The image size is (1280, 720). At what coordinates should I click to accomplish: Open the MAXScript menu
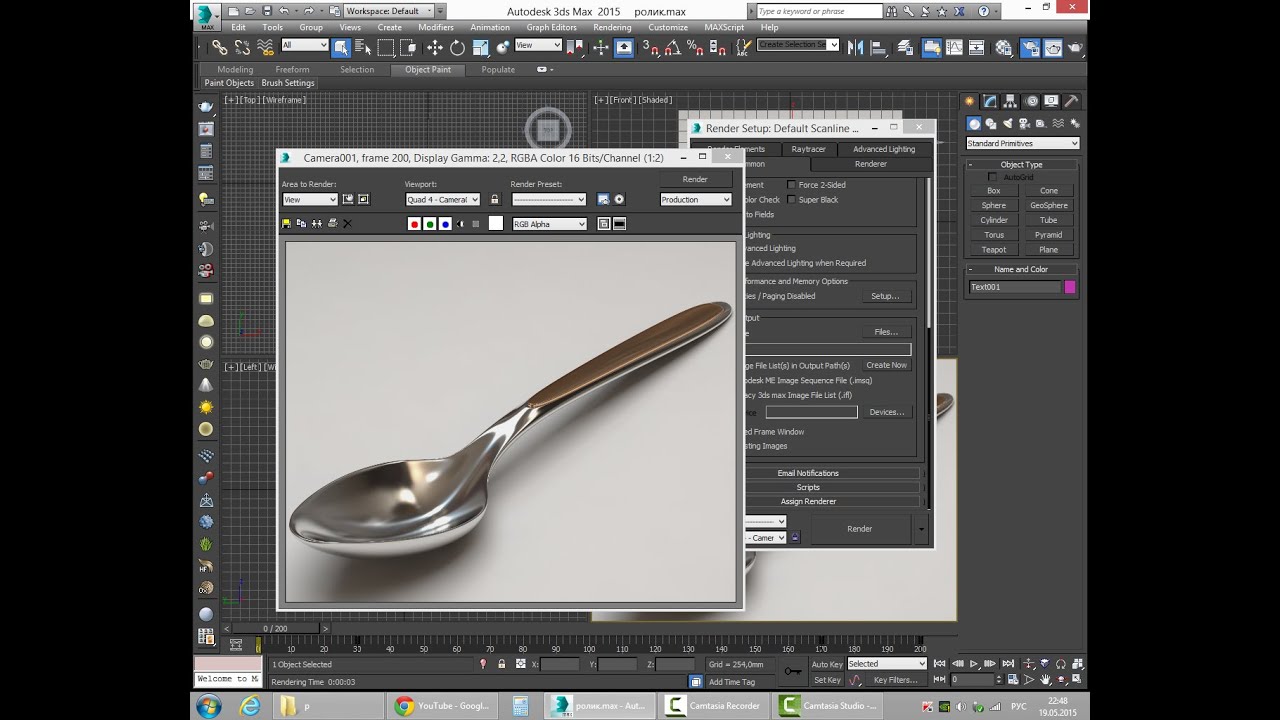(x=724, y=27)
